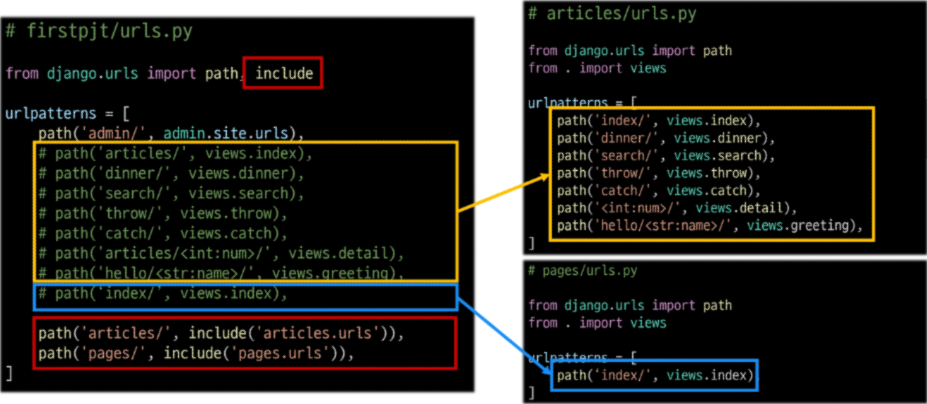Screen dimensions: 927x404
Task: Click 'from . import views' in pages panel
Action: (x=597, y=323)
